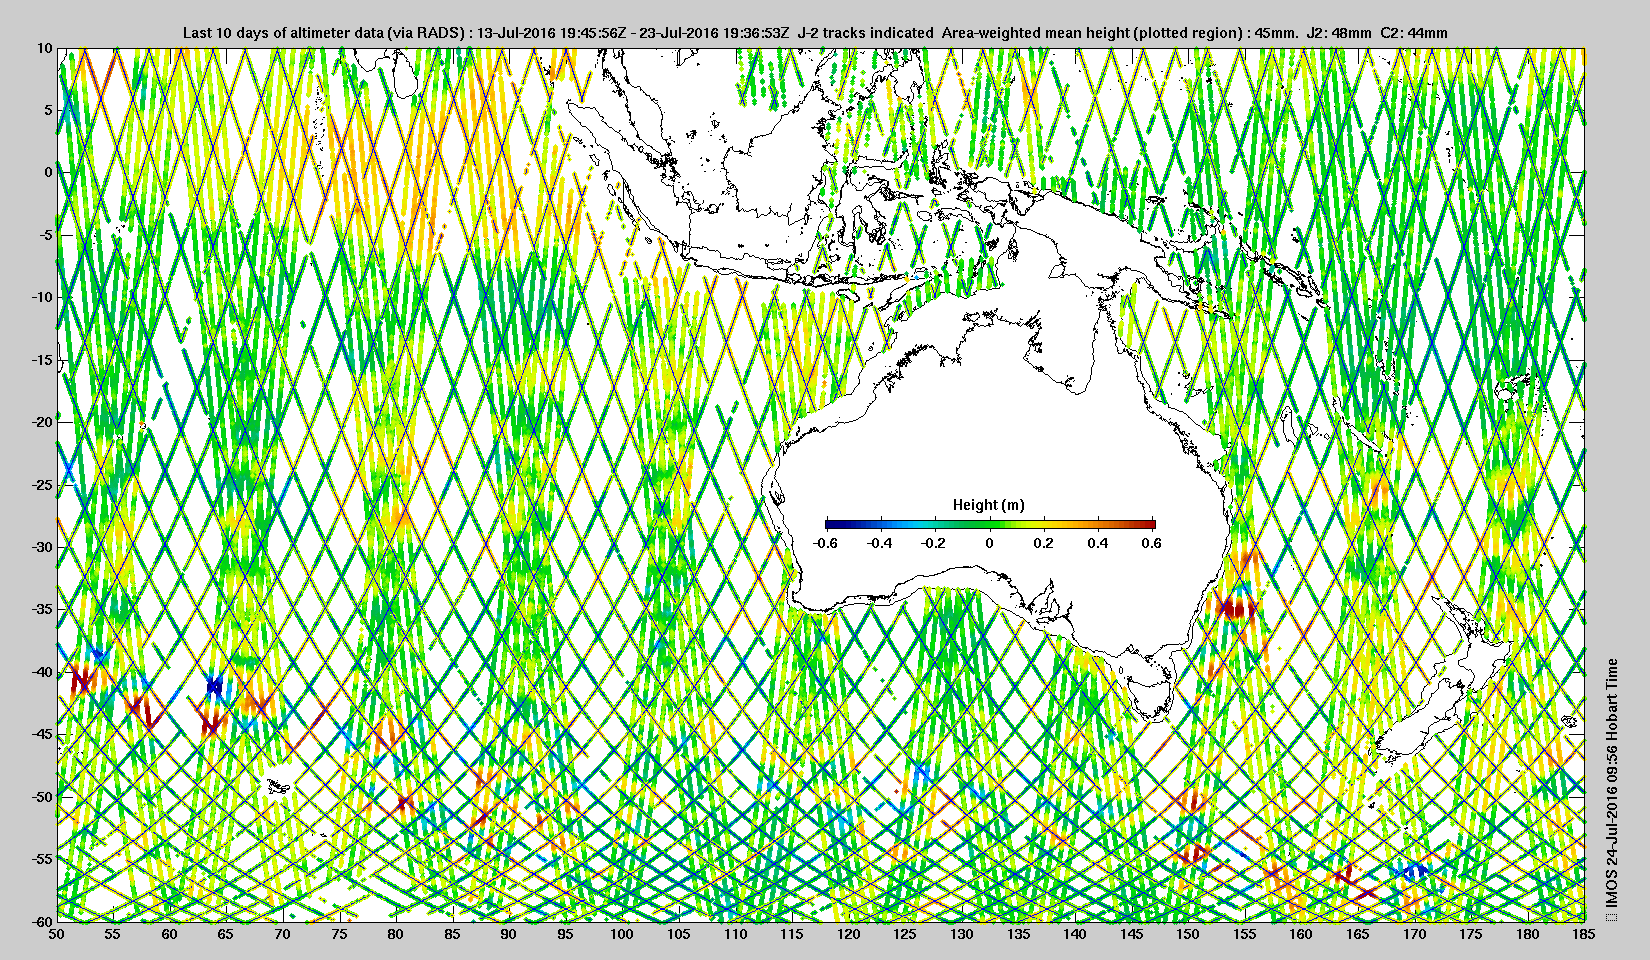The height and width of the screenshot is (960, 1650).
Task: Click the start timestamp "13-Jul-2016 19:45:56Z"
Action: coord(552,33)
